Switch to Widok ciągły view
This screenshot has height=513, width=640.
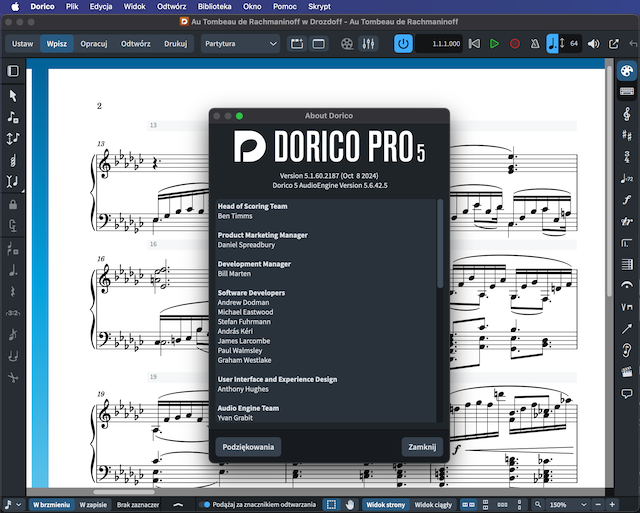[x=433, y=505]
